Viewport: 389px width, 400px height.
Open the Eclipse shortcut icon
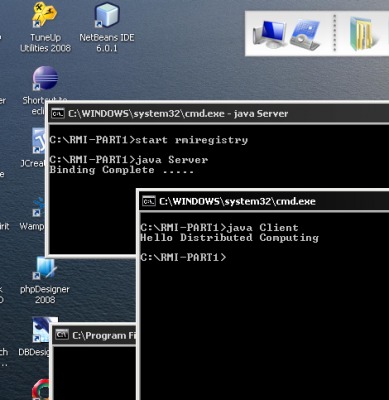[x=45, y=78]
